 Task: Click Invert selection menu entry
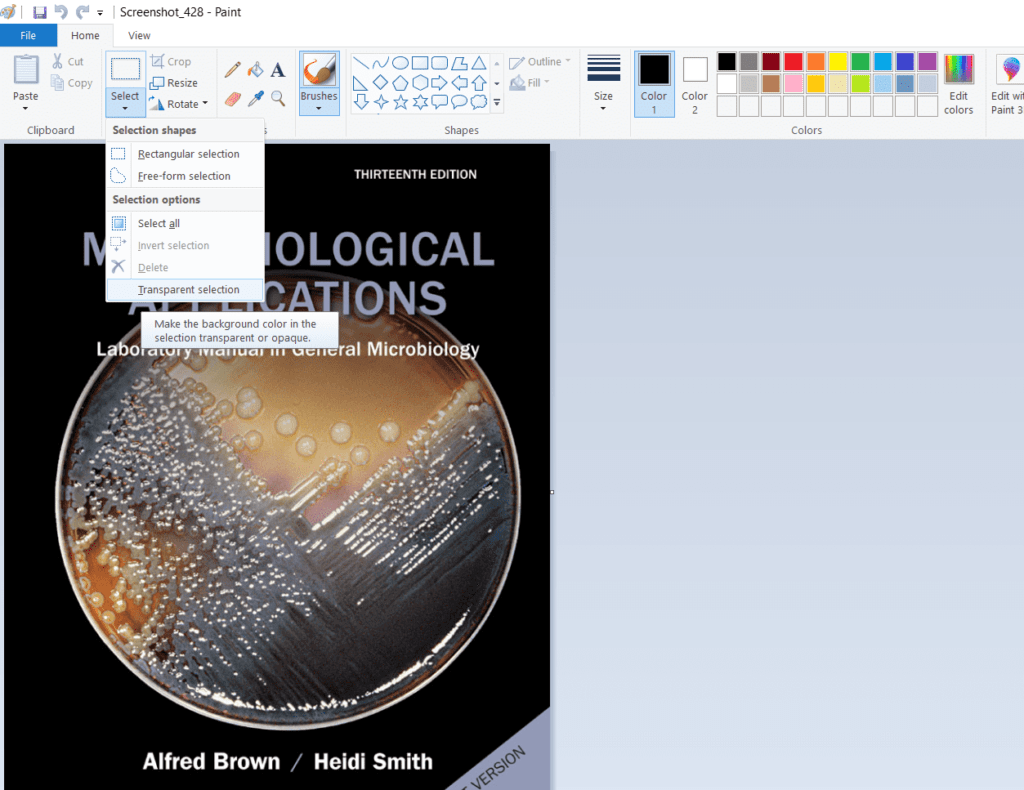[185, 245]
